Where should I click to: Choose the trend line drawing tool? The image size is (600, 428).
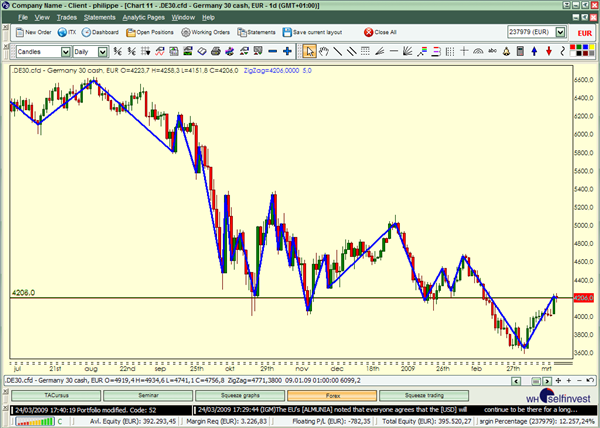pyautogui.click(x=338, y=51)
